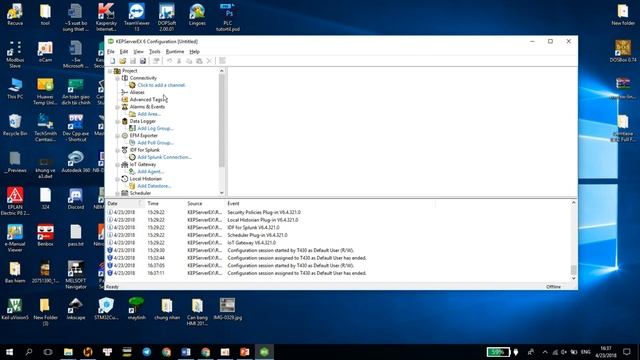Click the KEPServerEX taskbar icon
The image size is (640, 360).
tap(264, 352)
